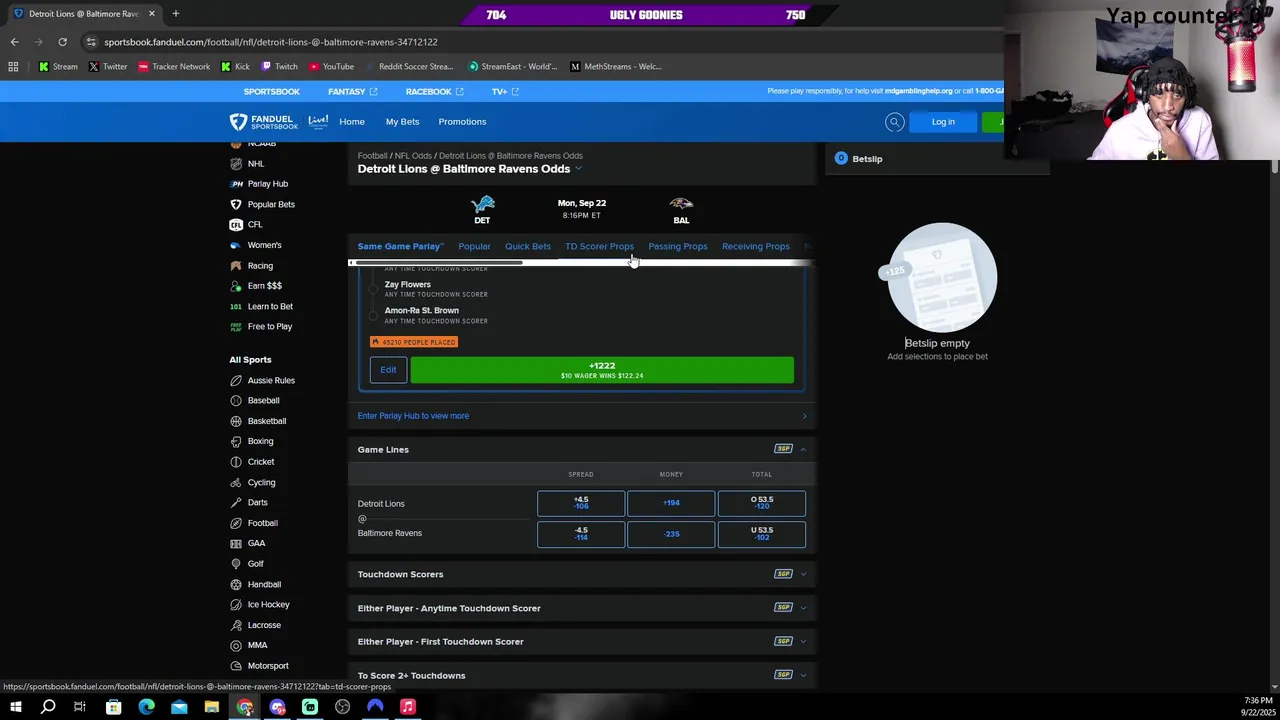This screenshot has width=1280, height=720.
Task: Click the FanDuel Sportsbook logo
Action: [x=264, y=122]
